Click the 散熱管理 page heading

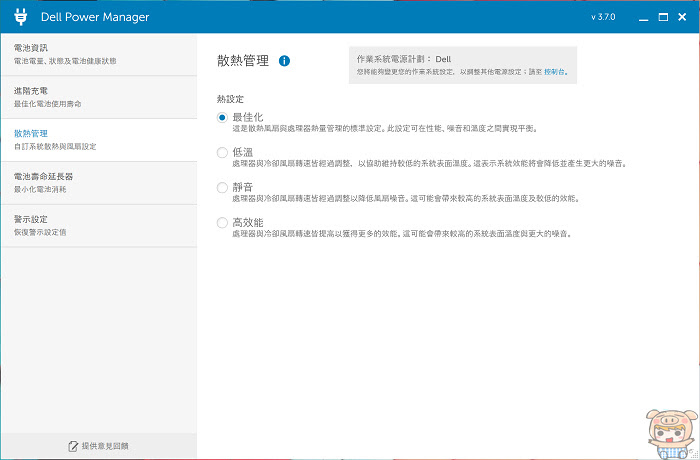click(x=243, y=61)
